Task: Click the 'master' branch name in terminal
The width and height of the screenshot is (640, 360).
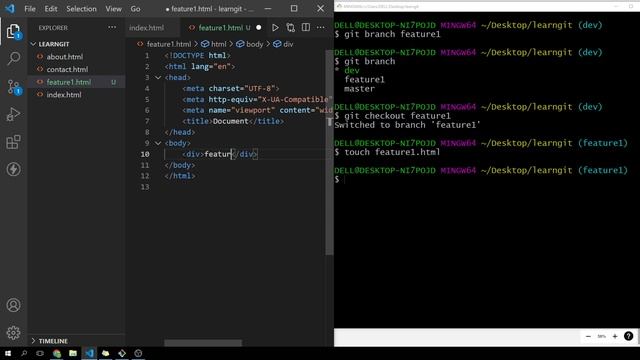Action: 359,89
